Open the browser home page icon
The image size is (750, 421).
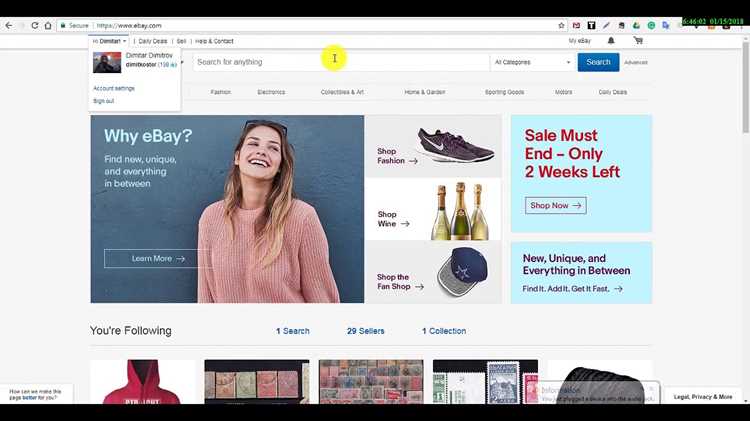[x=48, y=25]
